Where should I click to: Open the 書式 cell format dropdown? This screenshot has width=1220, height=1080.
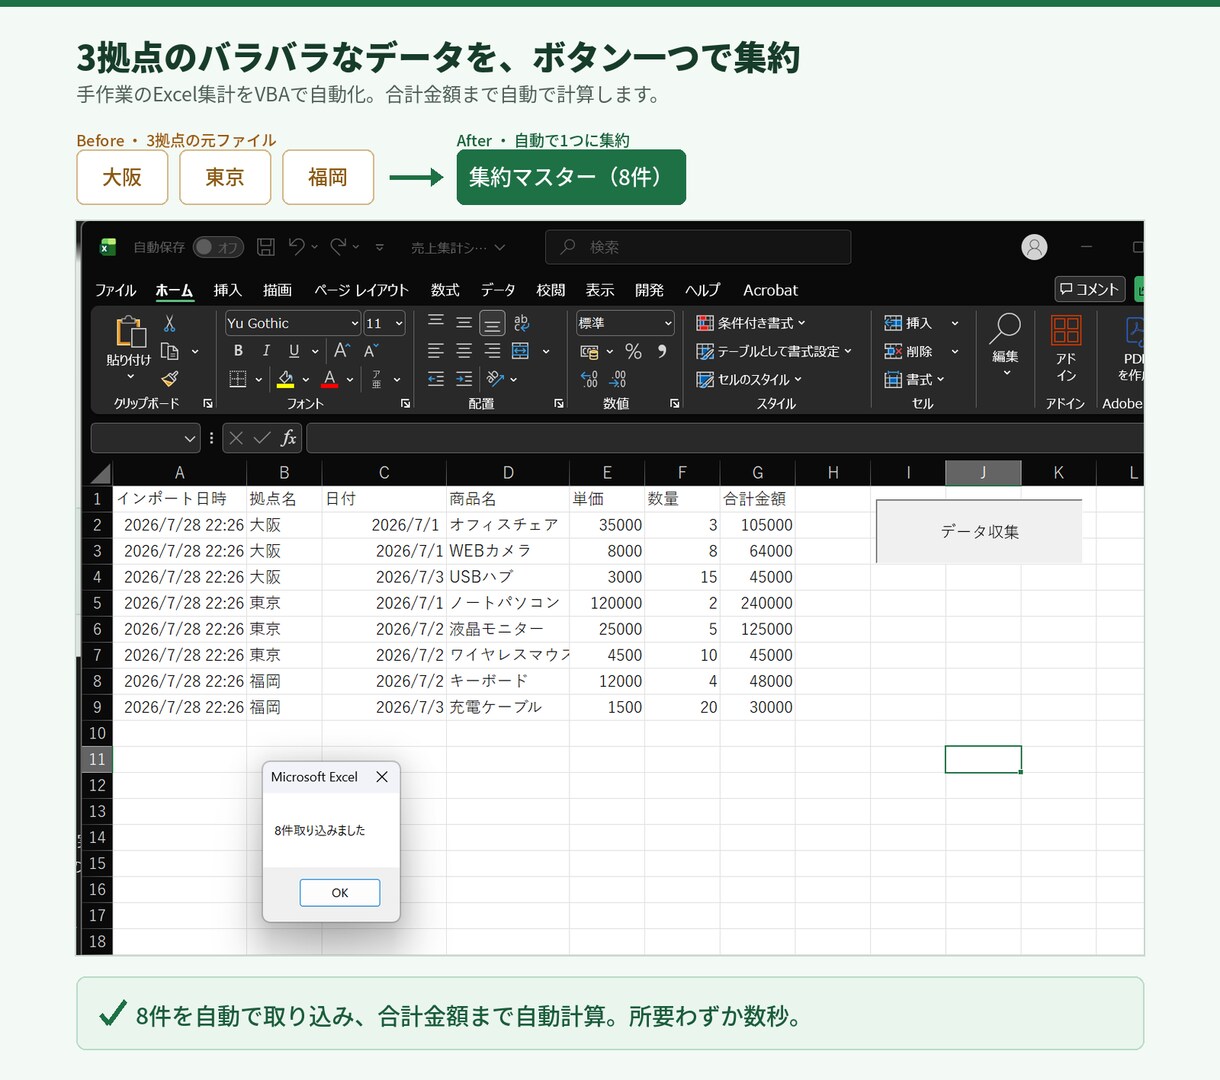(914, 379)
